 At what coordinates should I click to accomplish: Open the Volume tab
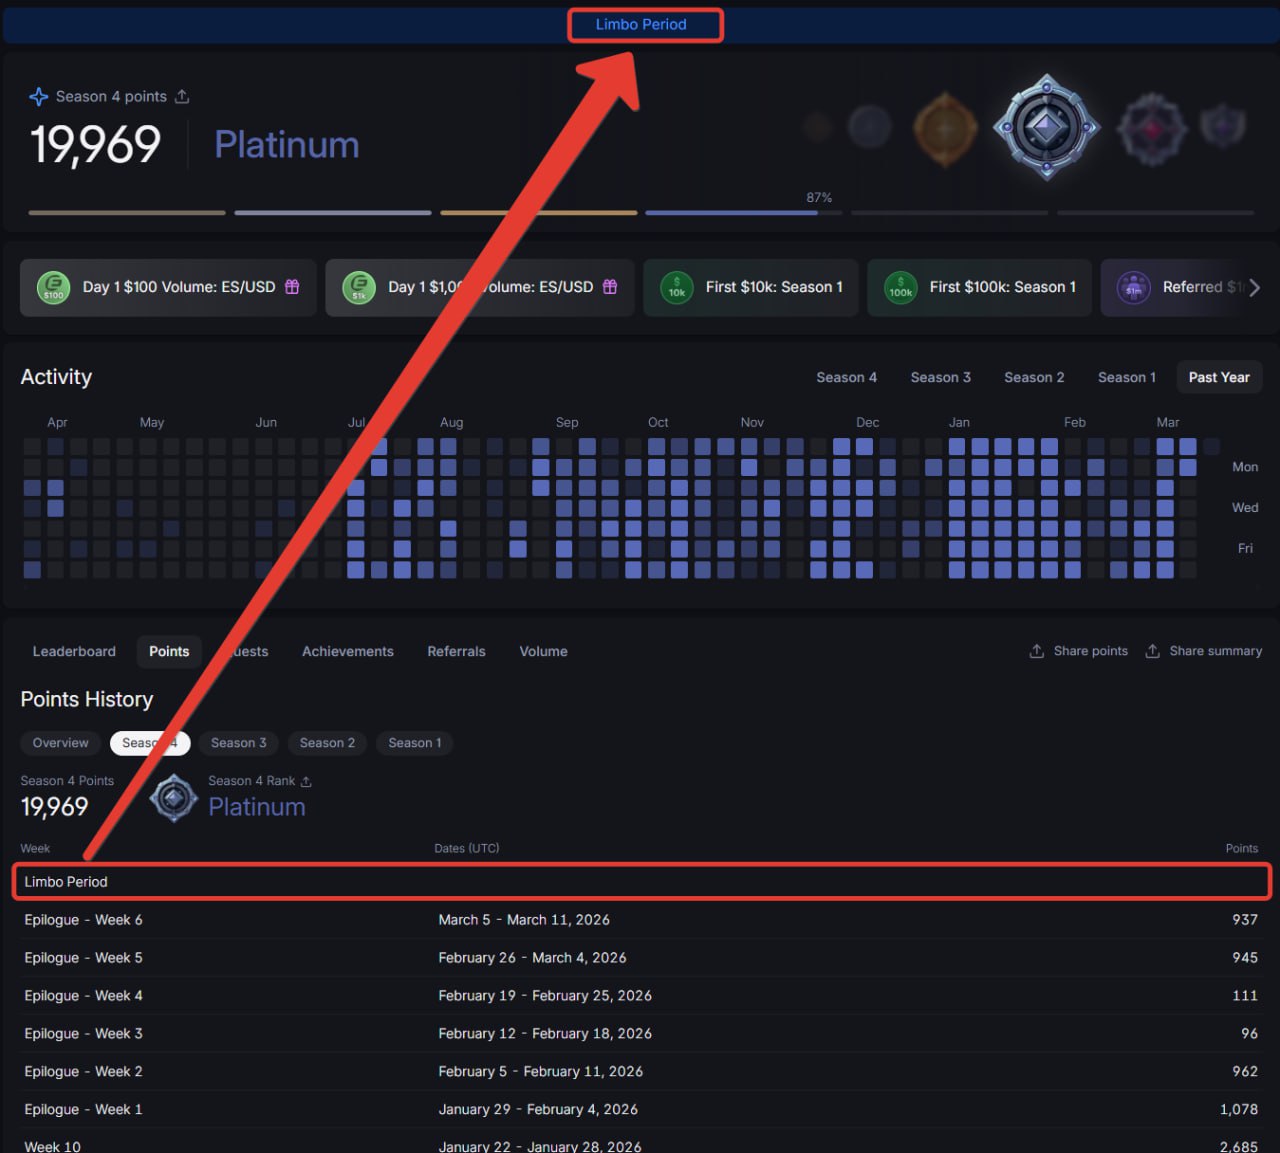point(543,651)
